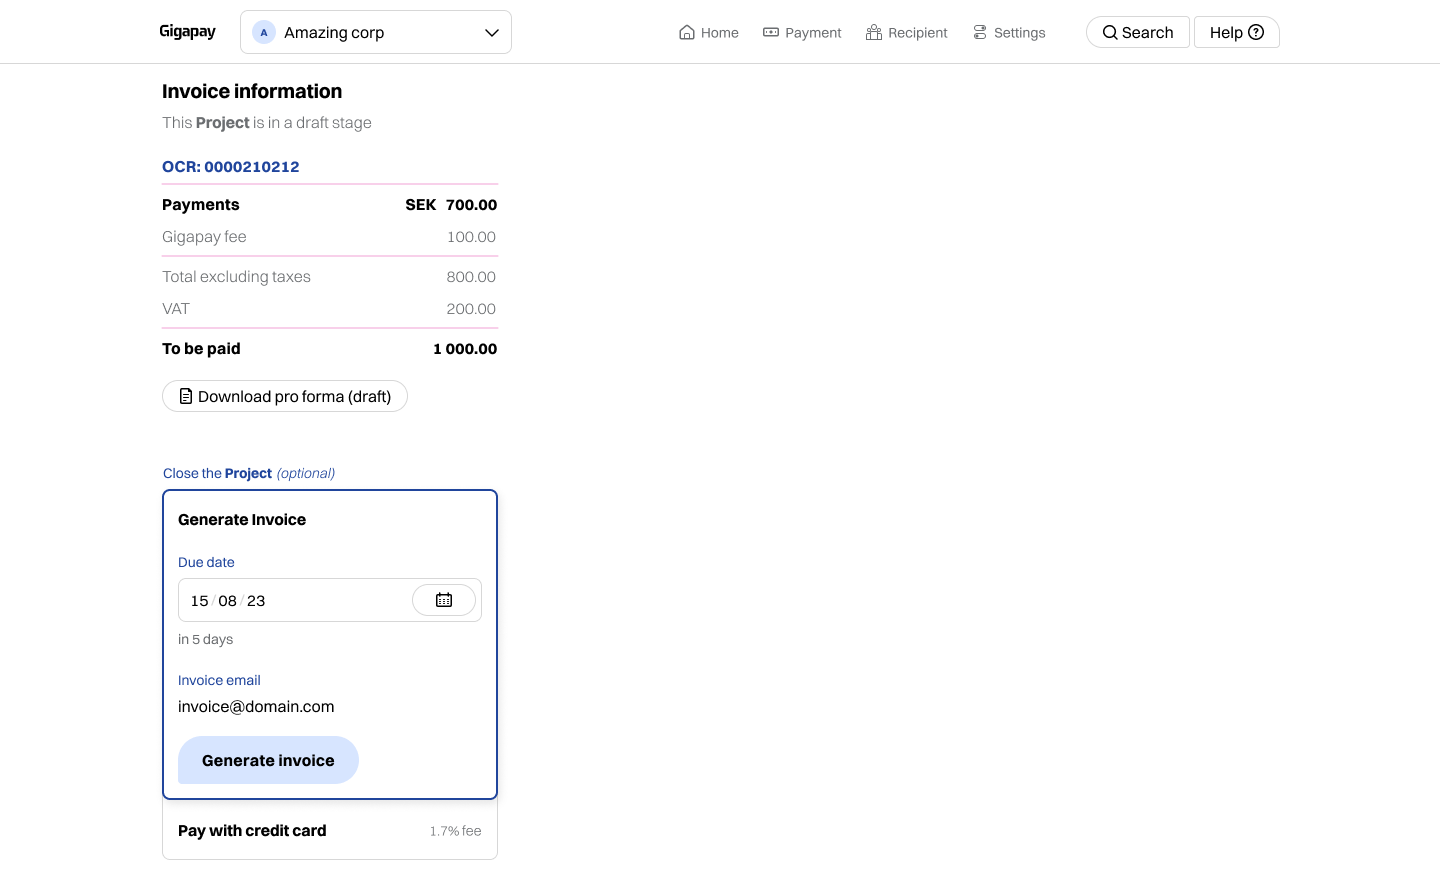The image size is (1440, 876).
Task: Expand the Pay with credit card option
Action: tap(329, 831)
